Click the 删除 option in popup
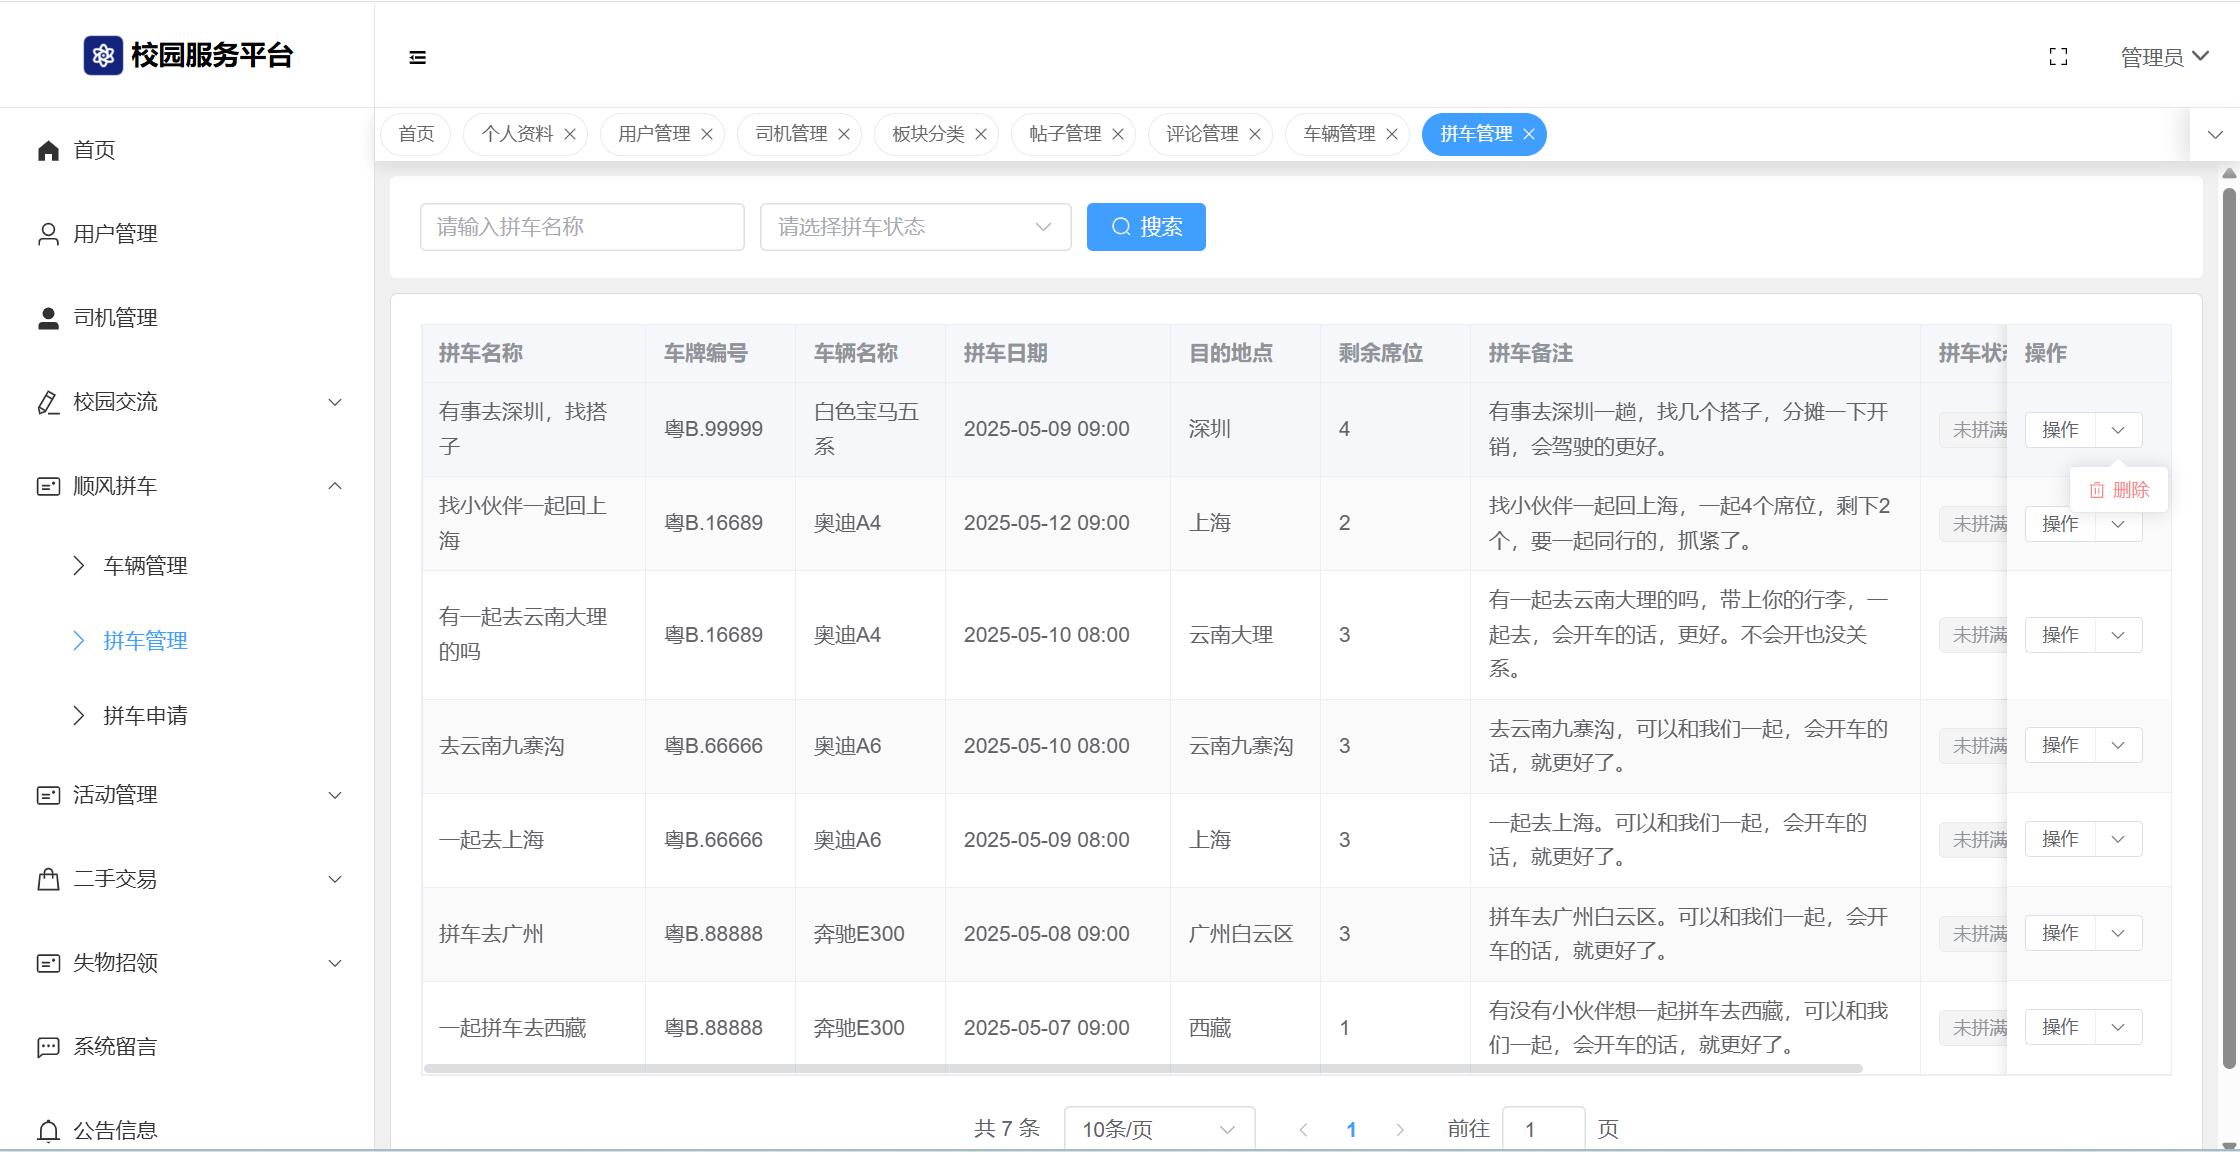Viewport: 2240px width, 1152px height. click(2119, 490)
